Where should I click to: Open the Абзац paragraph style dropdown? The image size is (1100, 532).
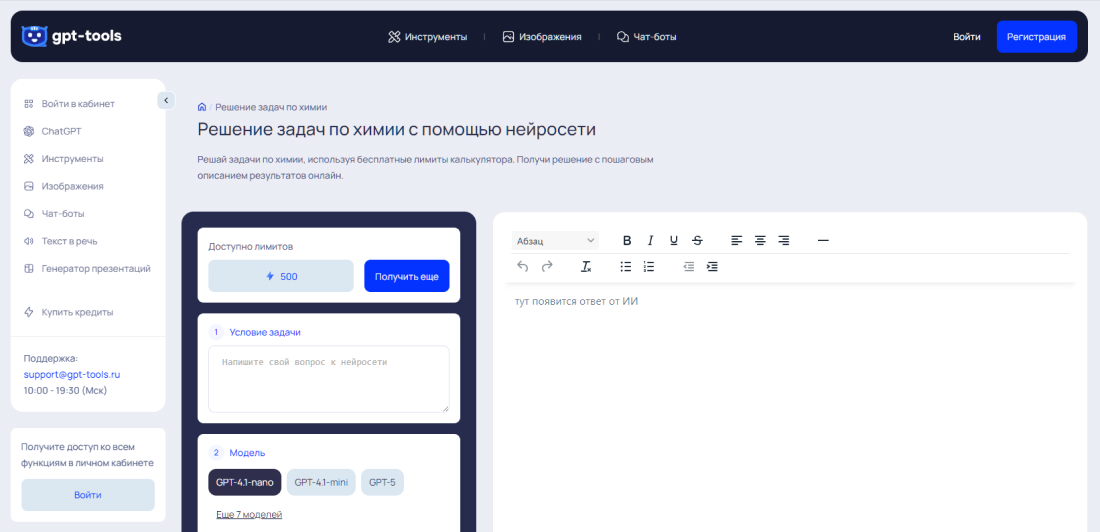[x=555, y=241]
